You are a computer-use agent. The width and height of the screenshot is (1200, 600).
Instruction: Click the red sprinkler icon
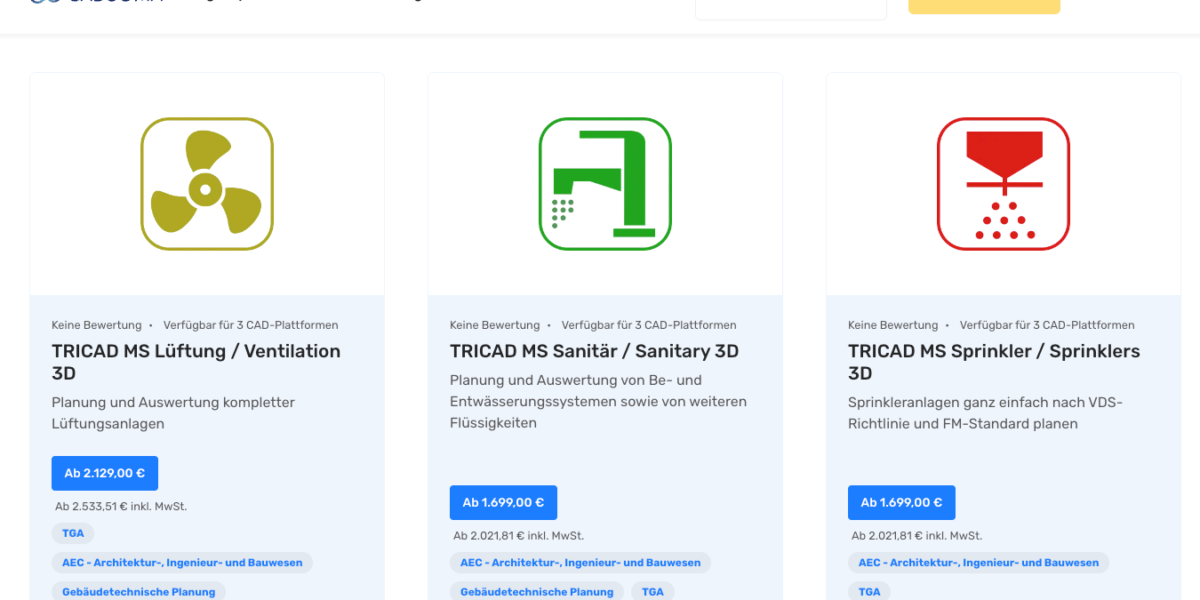pos(1003,184)
